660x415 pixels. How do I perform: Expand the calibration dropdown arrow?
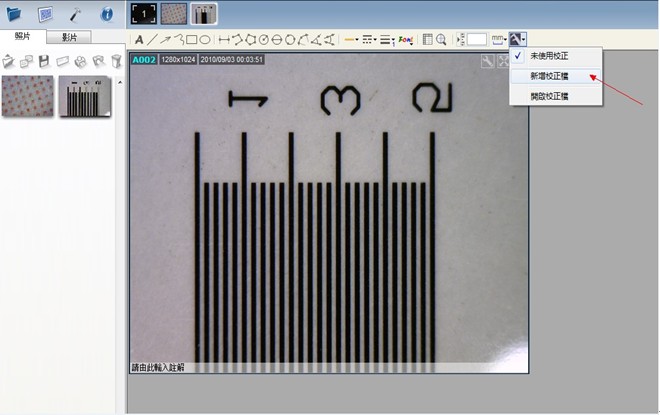point(524,40)
